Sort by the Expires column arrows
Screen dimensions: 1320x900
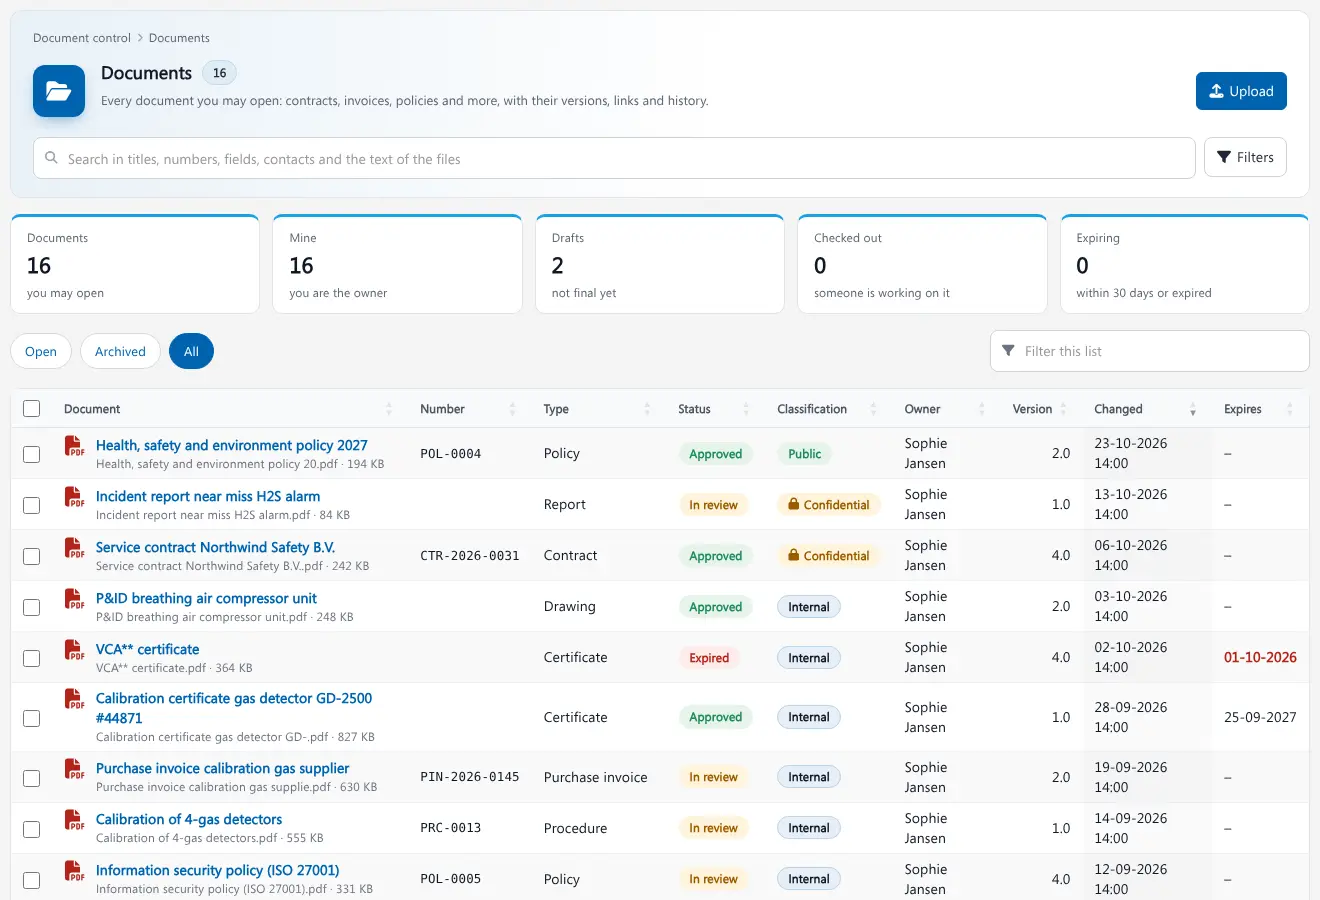(1290, 409)
